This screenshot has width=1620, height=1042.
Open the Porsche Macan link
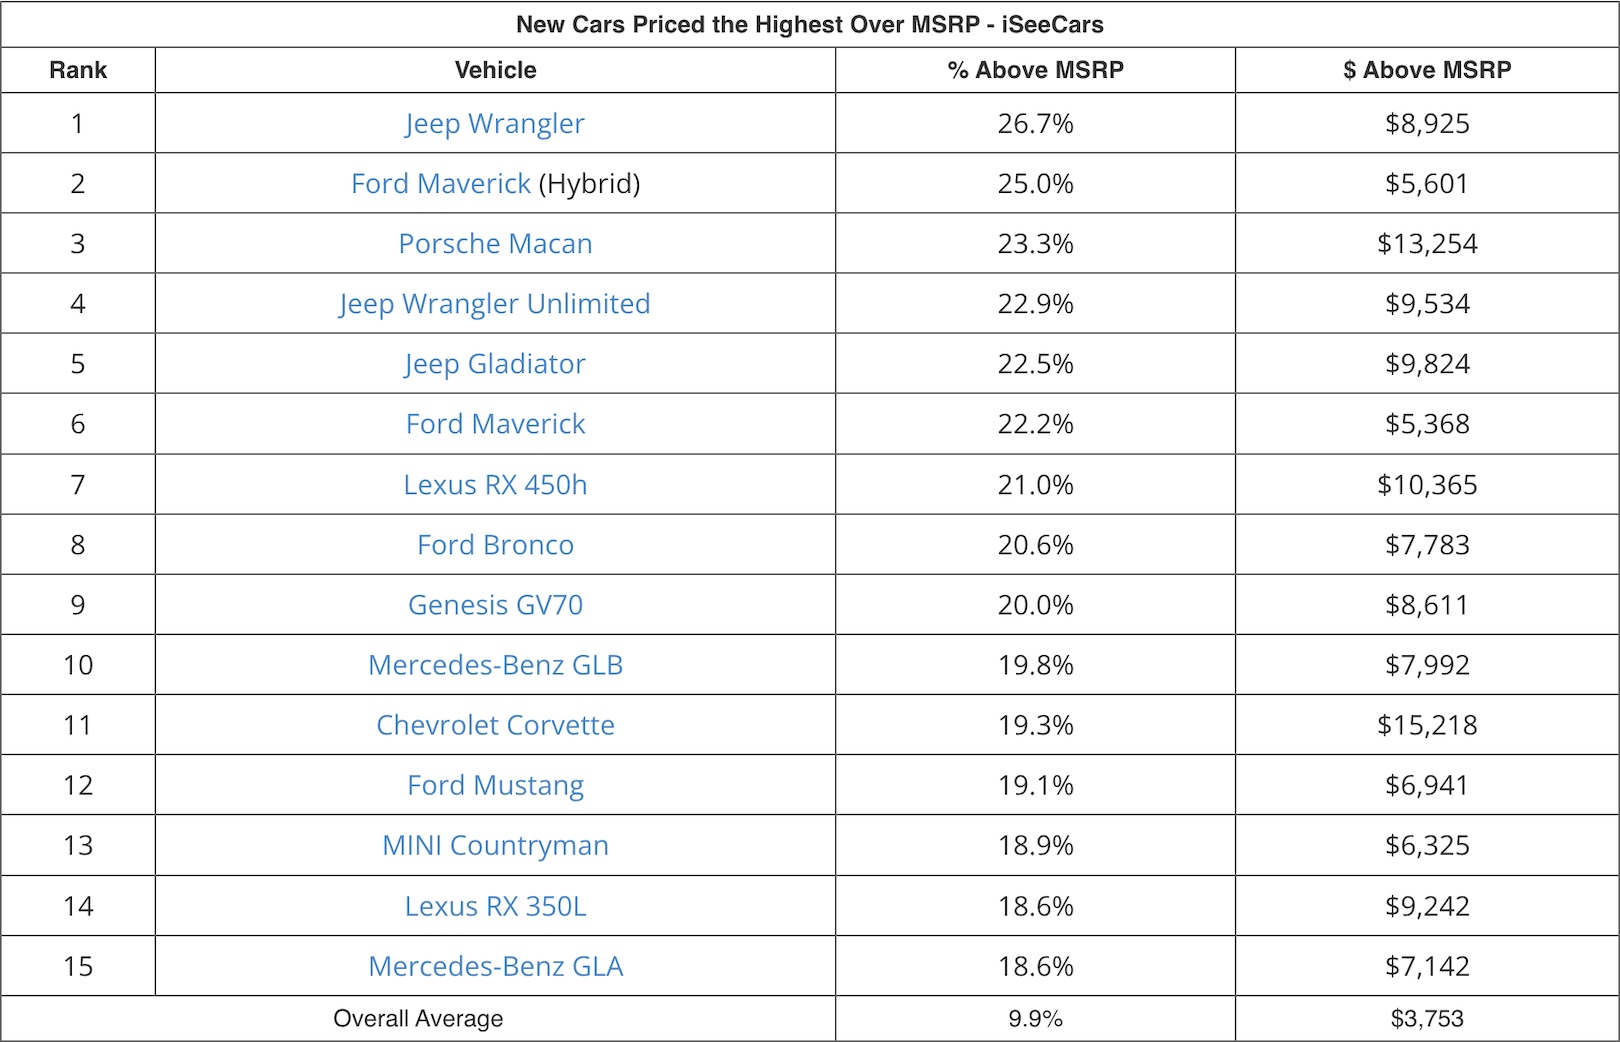pyautogui.click(x=495, y=244)
